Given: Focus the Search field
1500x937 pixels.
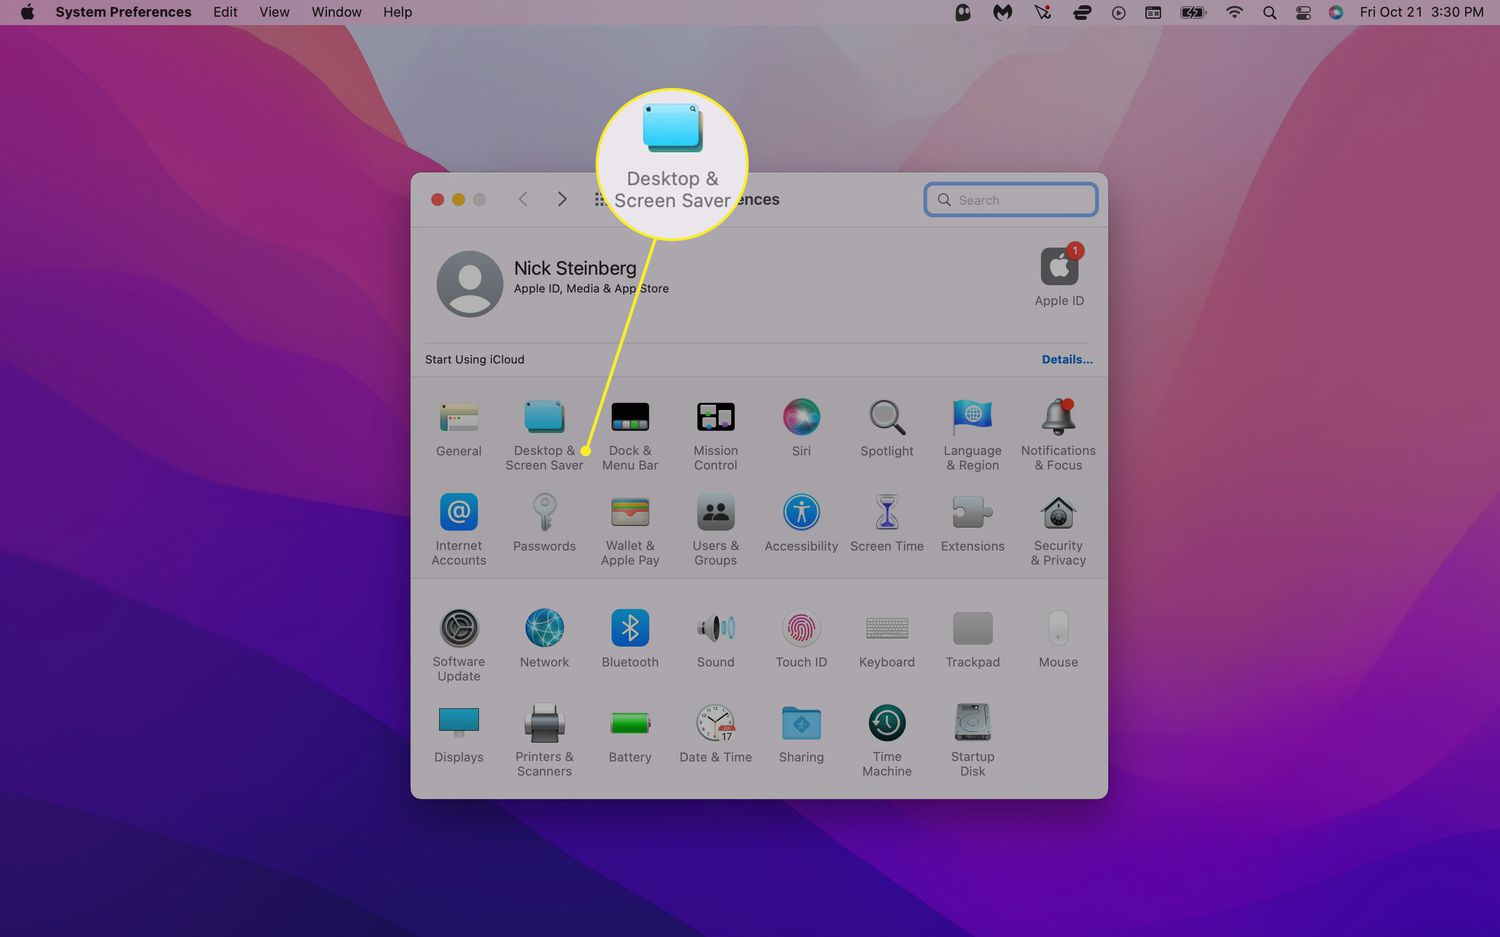Looking at the screenshot, I should pyautogui.click(x=1011, y=200).
